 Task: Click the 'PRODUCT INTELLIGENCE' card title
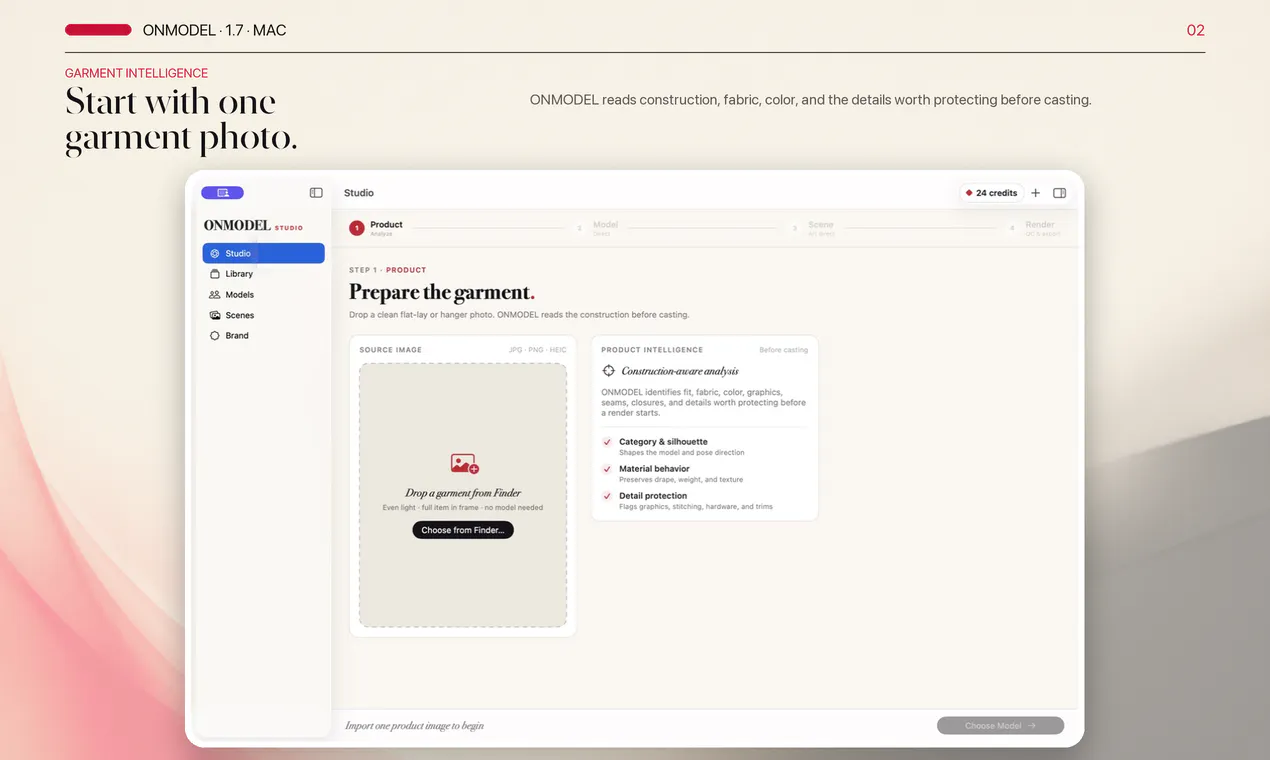[652, 350]
